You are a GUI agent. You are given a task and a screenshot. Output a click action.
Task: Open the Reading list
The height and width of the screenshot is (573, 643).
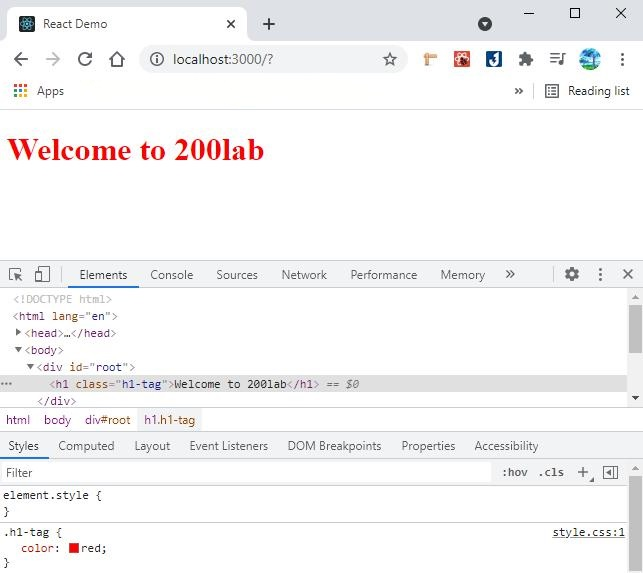coord(587,91)
